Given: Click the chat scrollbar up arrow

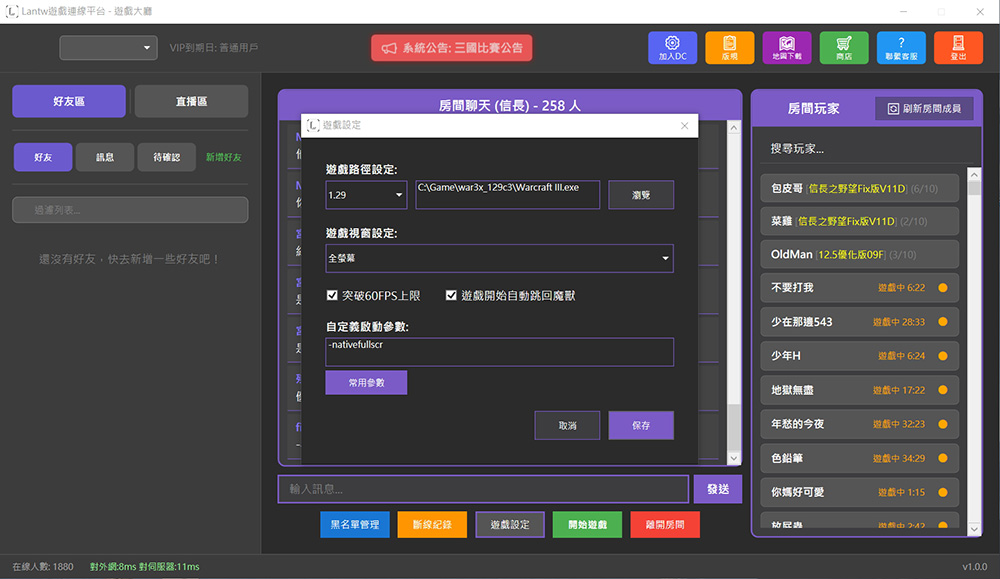Looking at the screenshot, I should tap(733, 128).
